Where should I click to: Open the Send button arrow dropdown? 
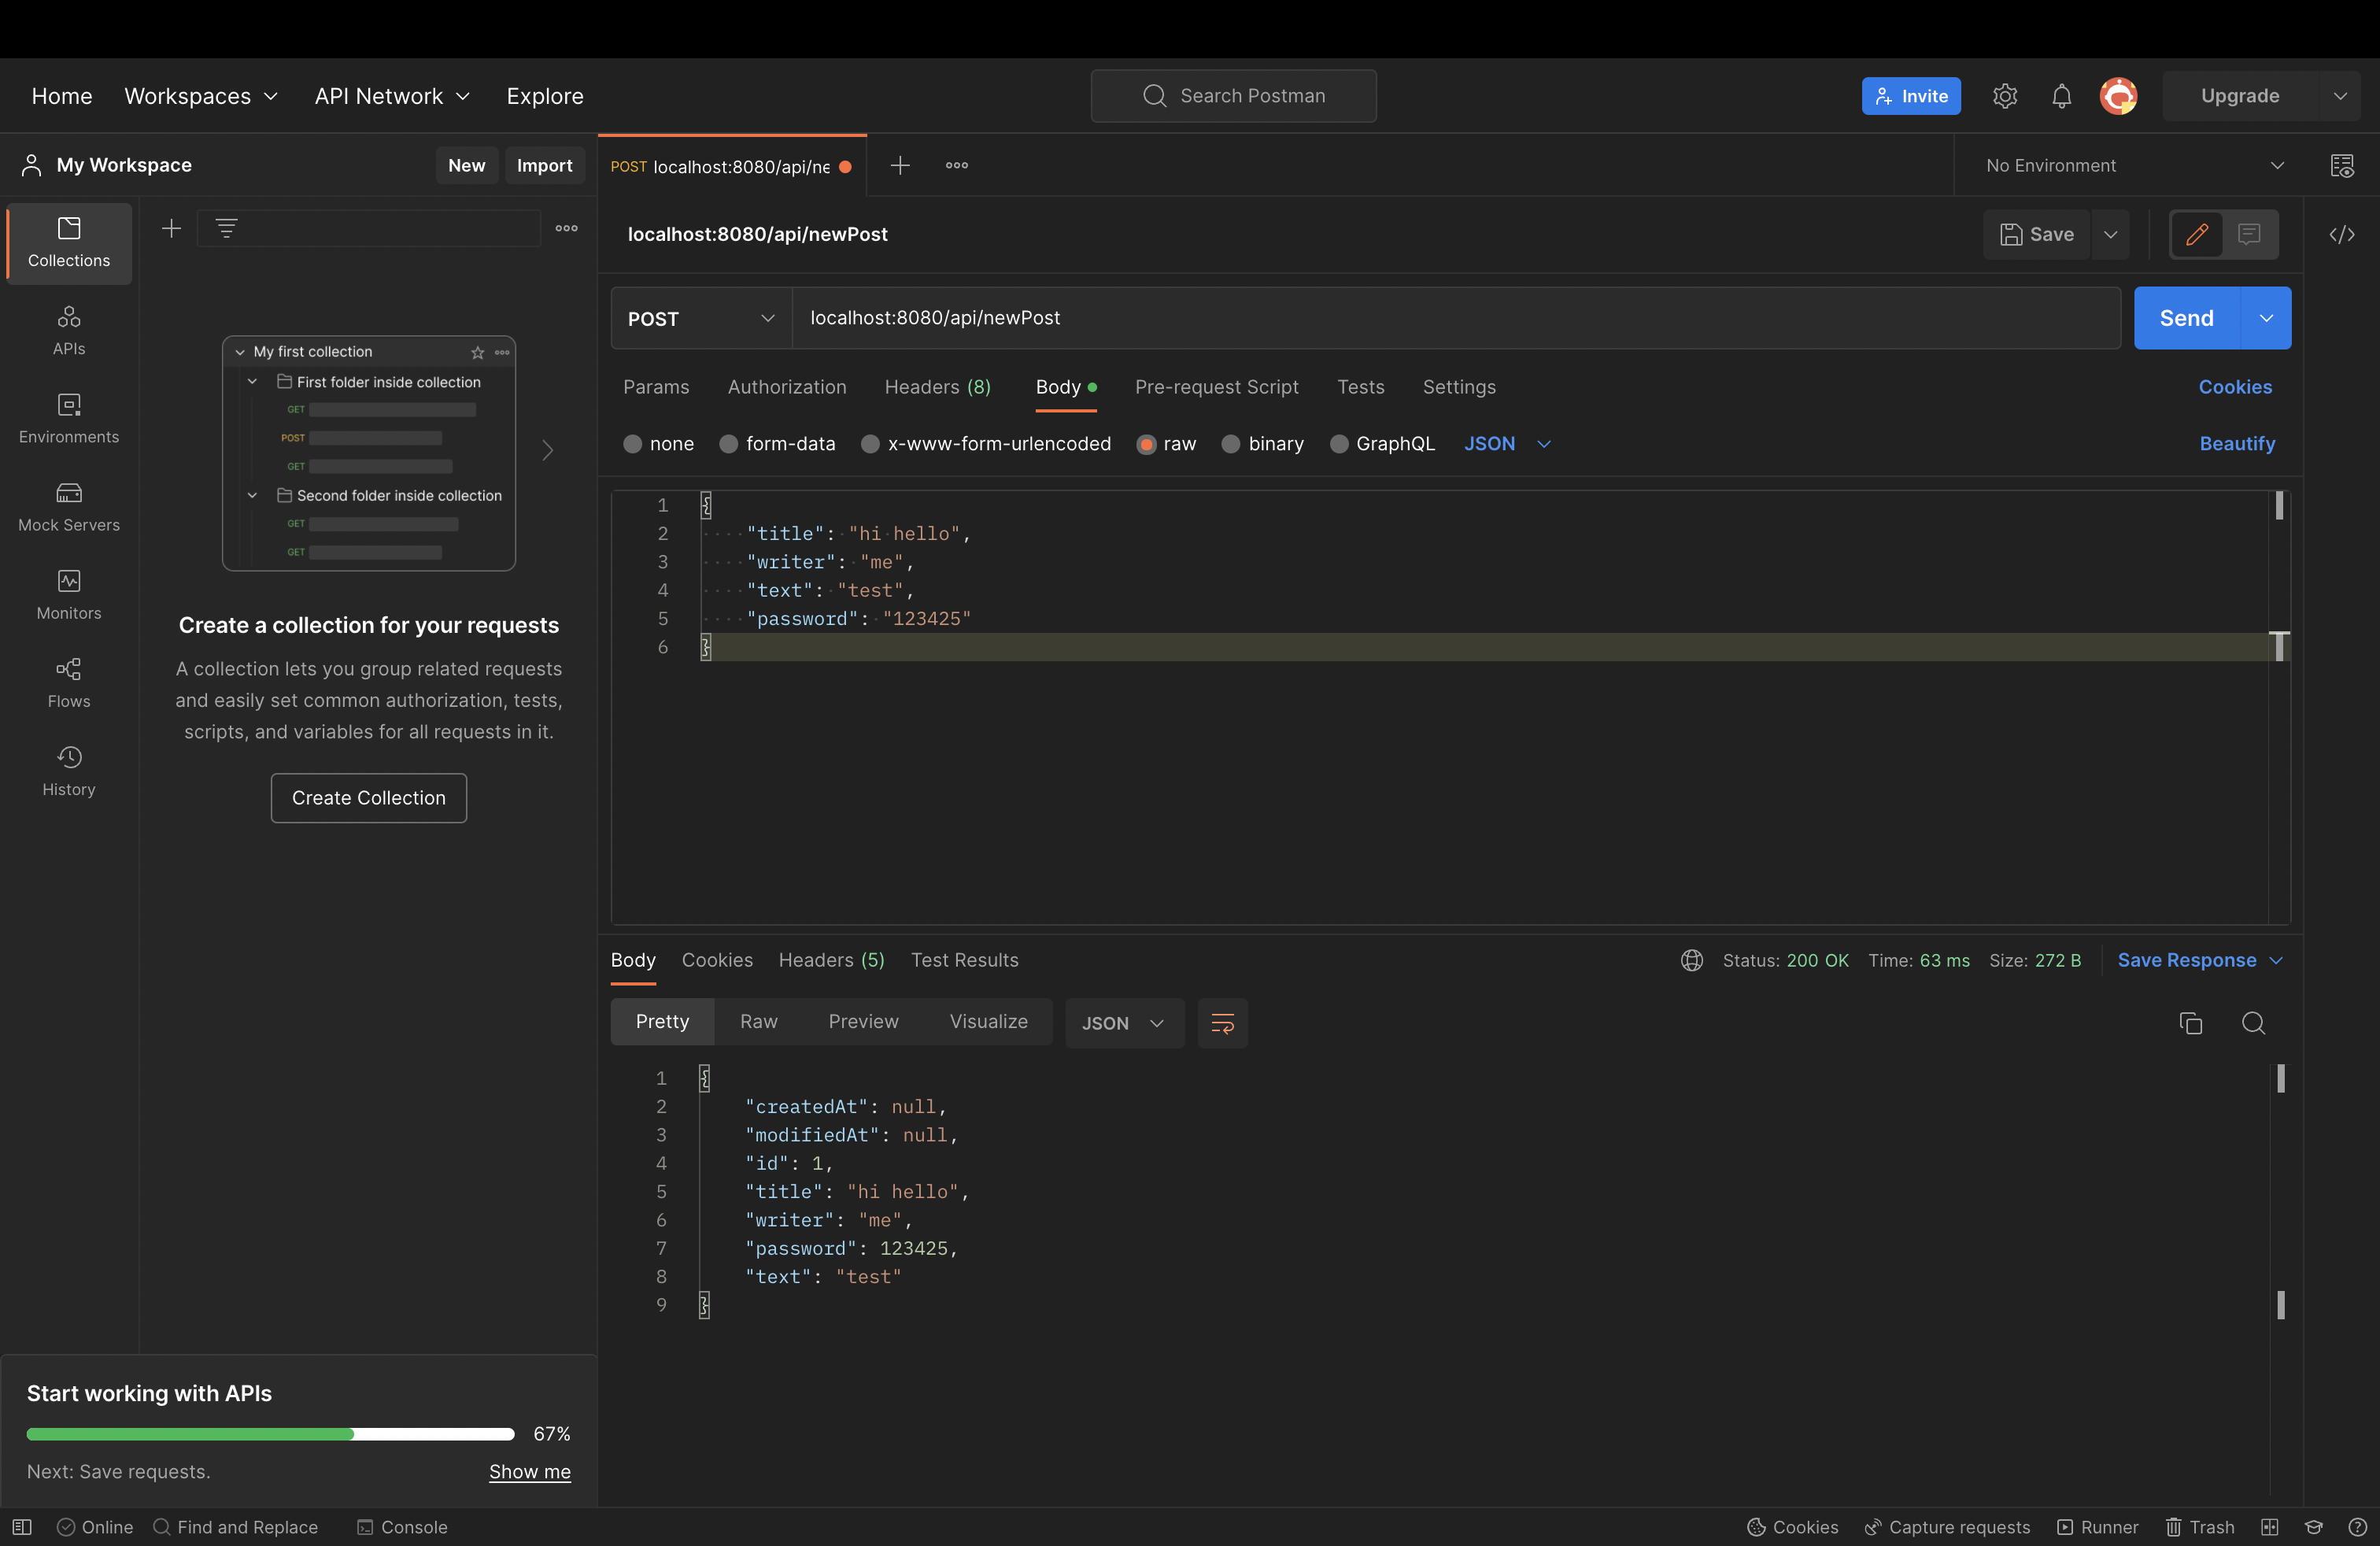tap(2266, 318)
